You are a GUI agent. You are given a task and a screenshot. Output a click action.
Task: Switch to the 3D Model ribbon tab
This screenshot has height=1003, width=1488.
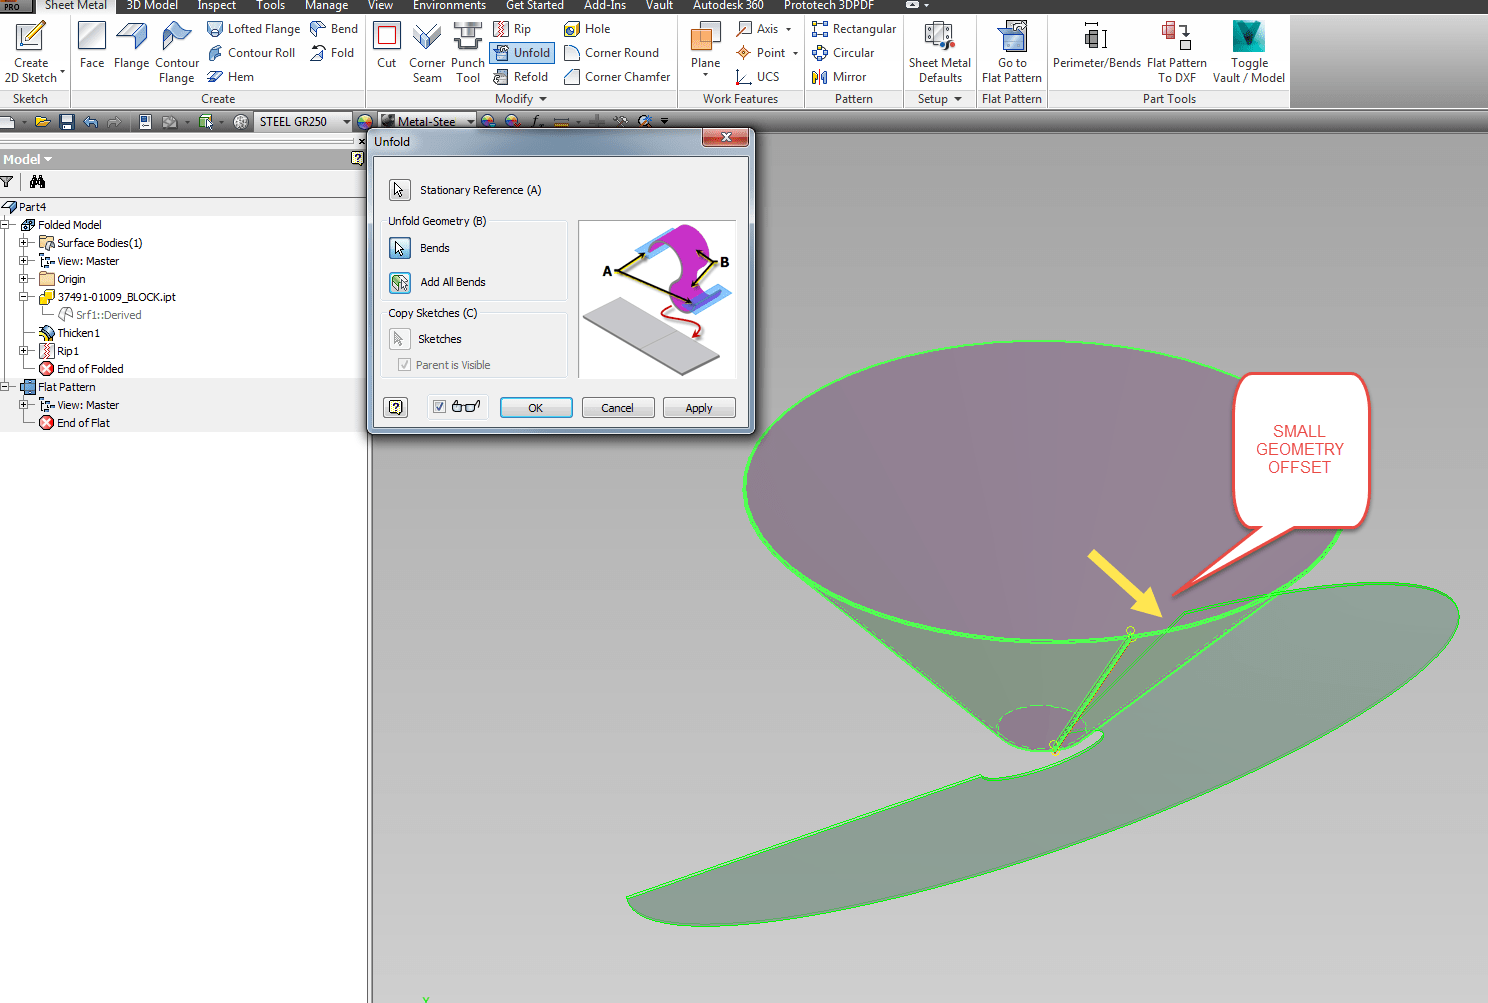[x=151, y=6]
